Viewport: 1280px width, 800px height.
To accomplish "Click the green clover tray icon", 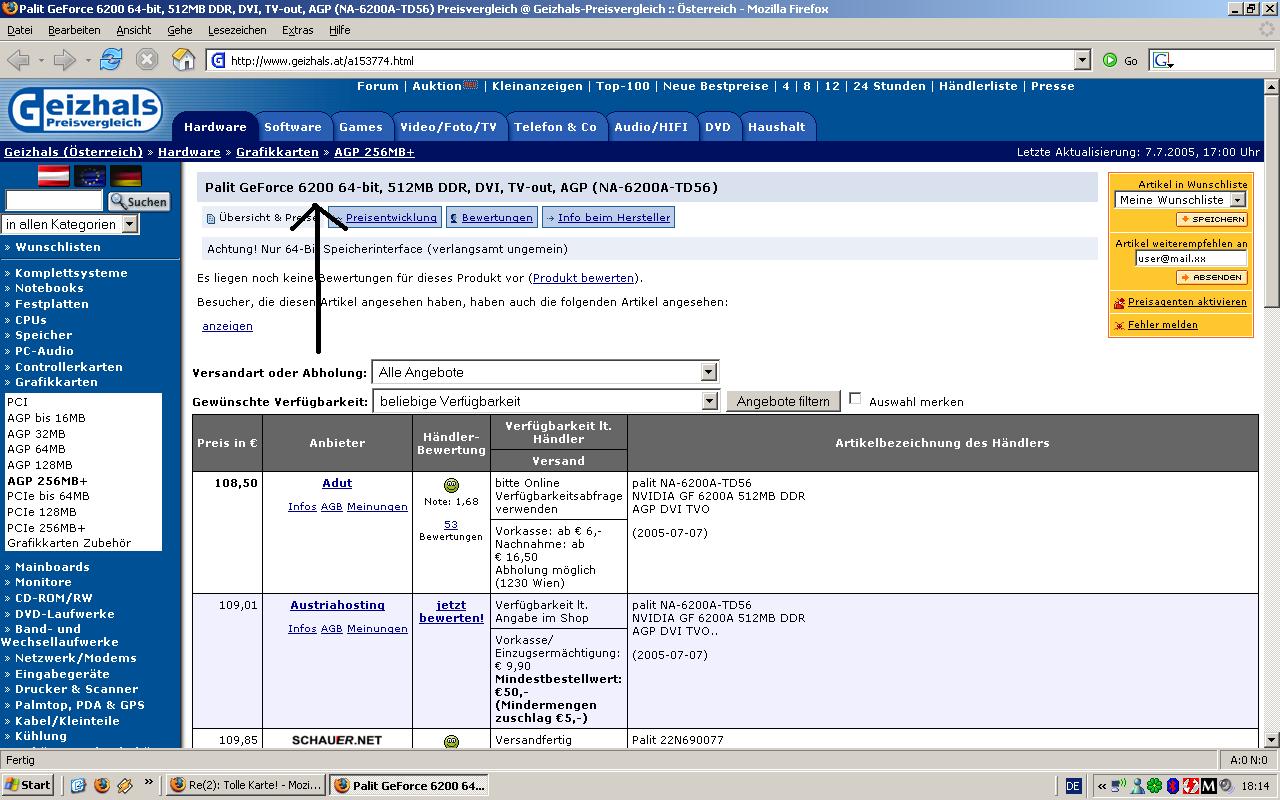I will (x=1155, y=786).
